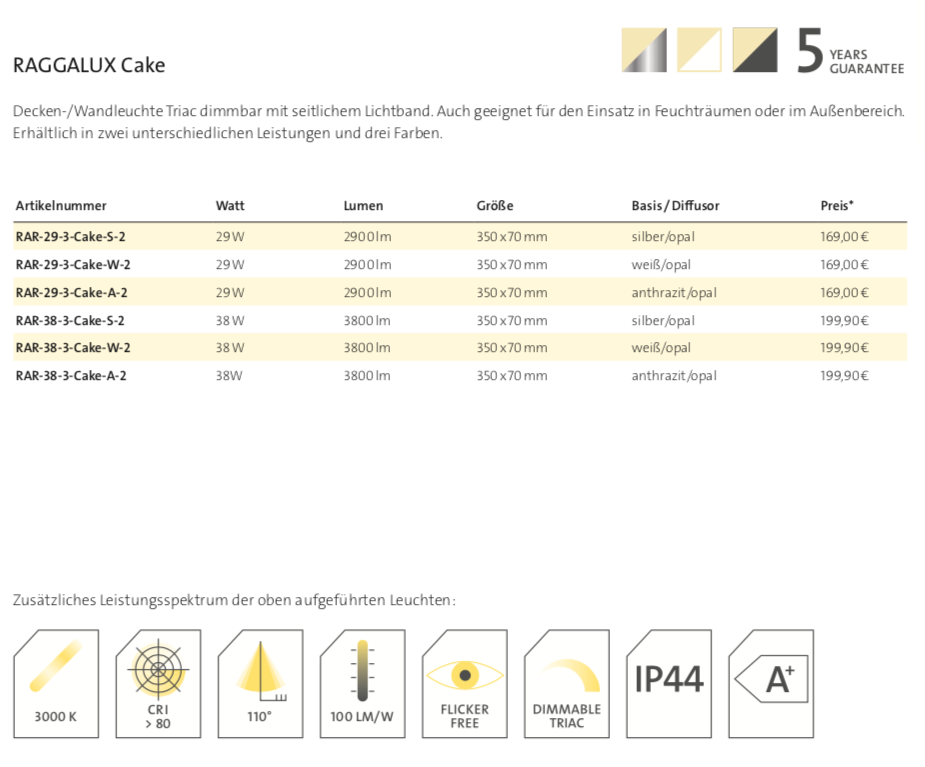Click 29 W in the RAR-29-3-Cake-W-2 row
Image resolution: width=925 pixels, height=767 pixels.
coord(230,264)
